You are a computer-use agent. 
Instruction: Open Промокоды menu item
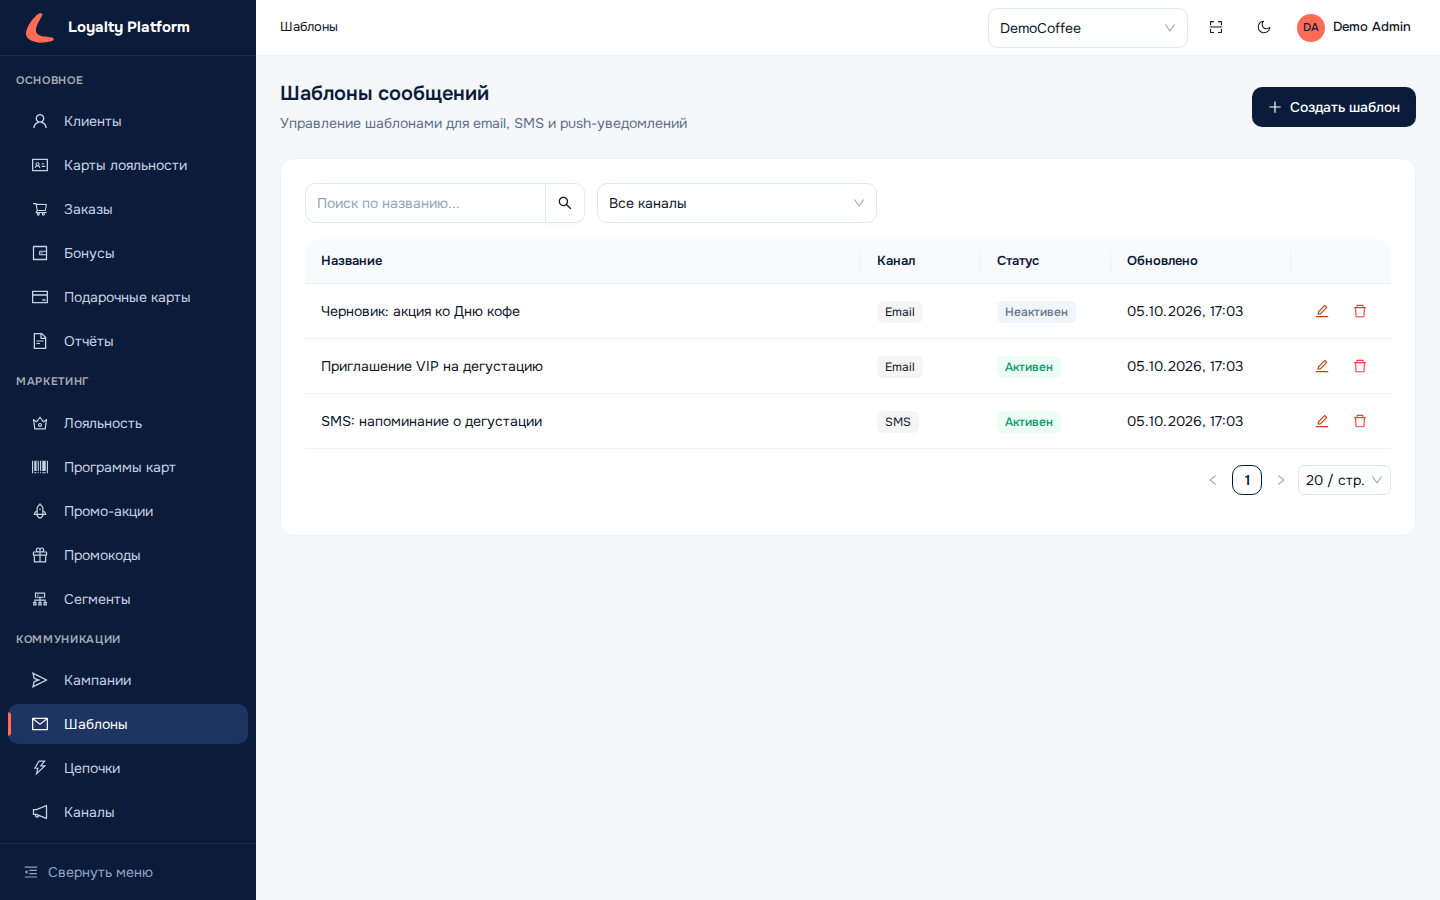(x=128, y=555)
